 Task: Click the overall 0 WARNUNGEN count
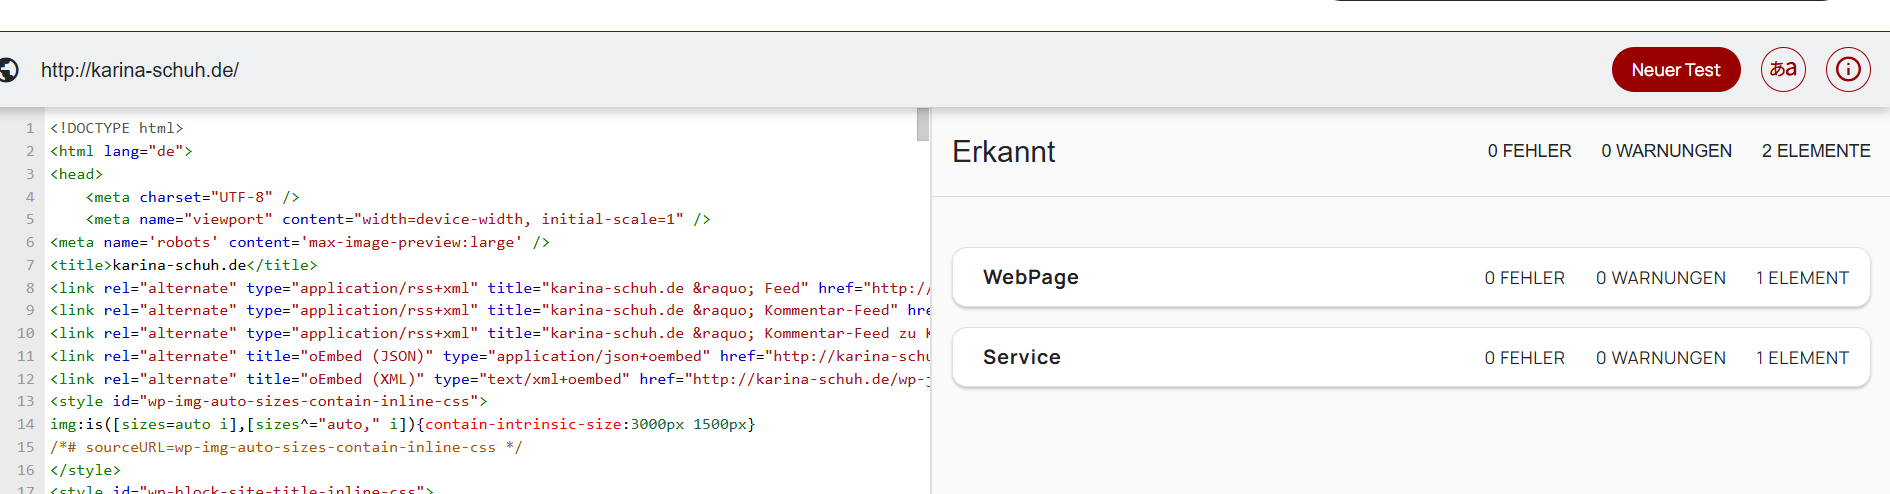pyautogui.click(x=1666, y=151)
